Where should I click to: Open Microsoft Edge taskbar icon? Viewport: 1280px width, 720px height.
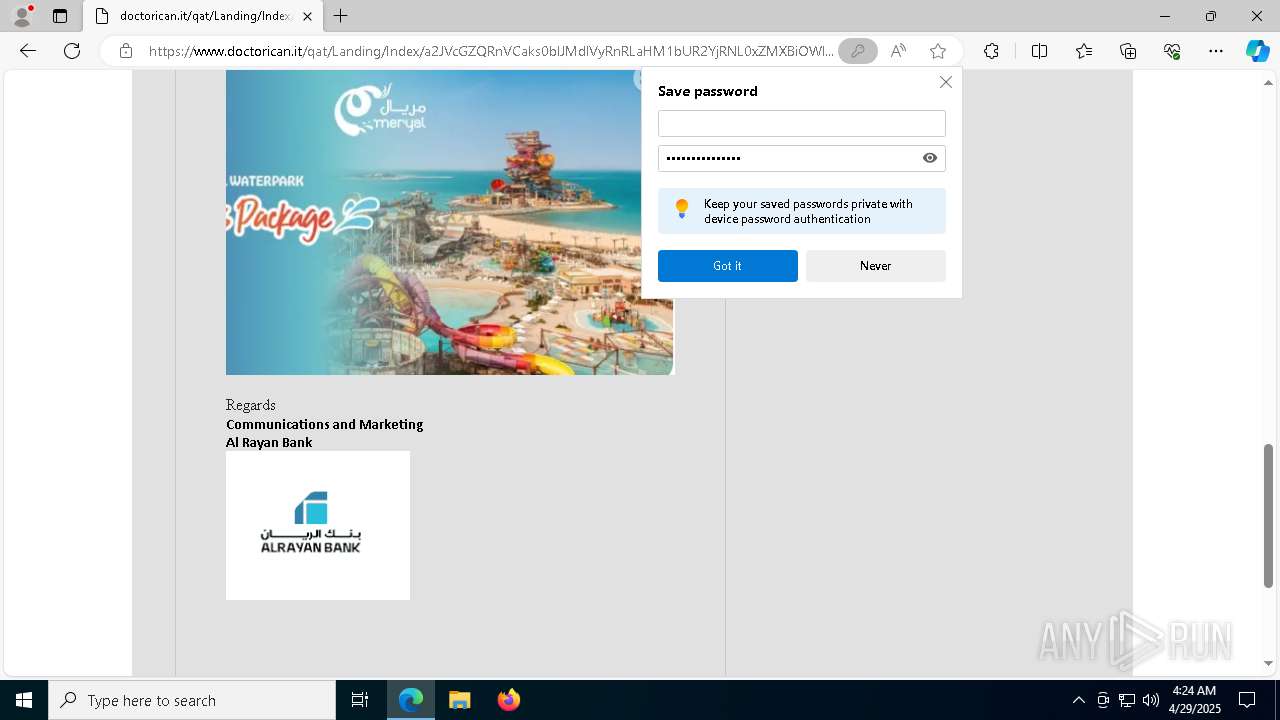click(411, 700)
